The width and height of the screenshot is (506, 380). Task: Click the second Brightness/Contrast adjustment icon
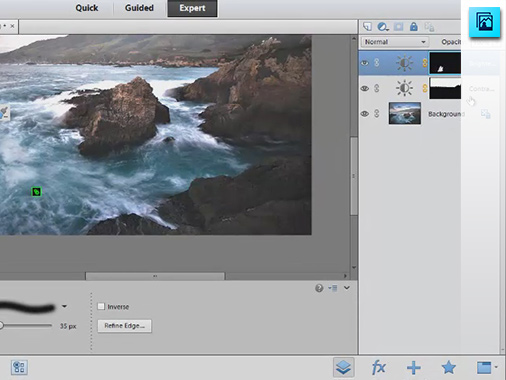[404, 88]
